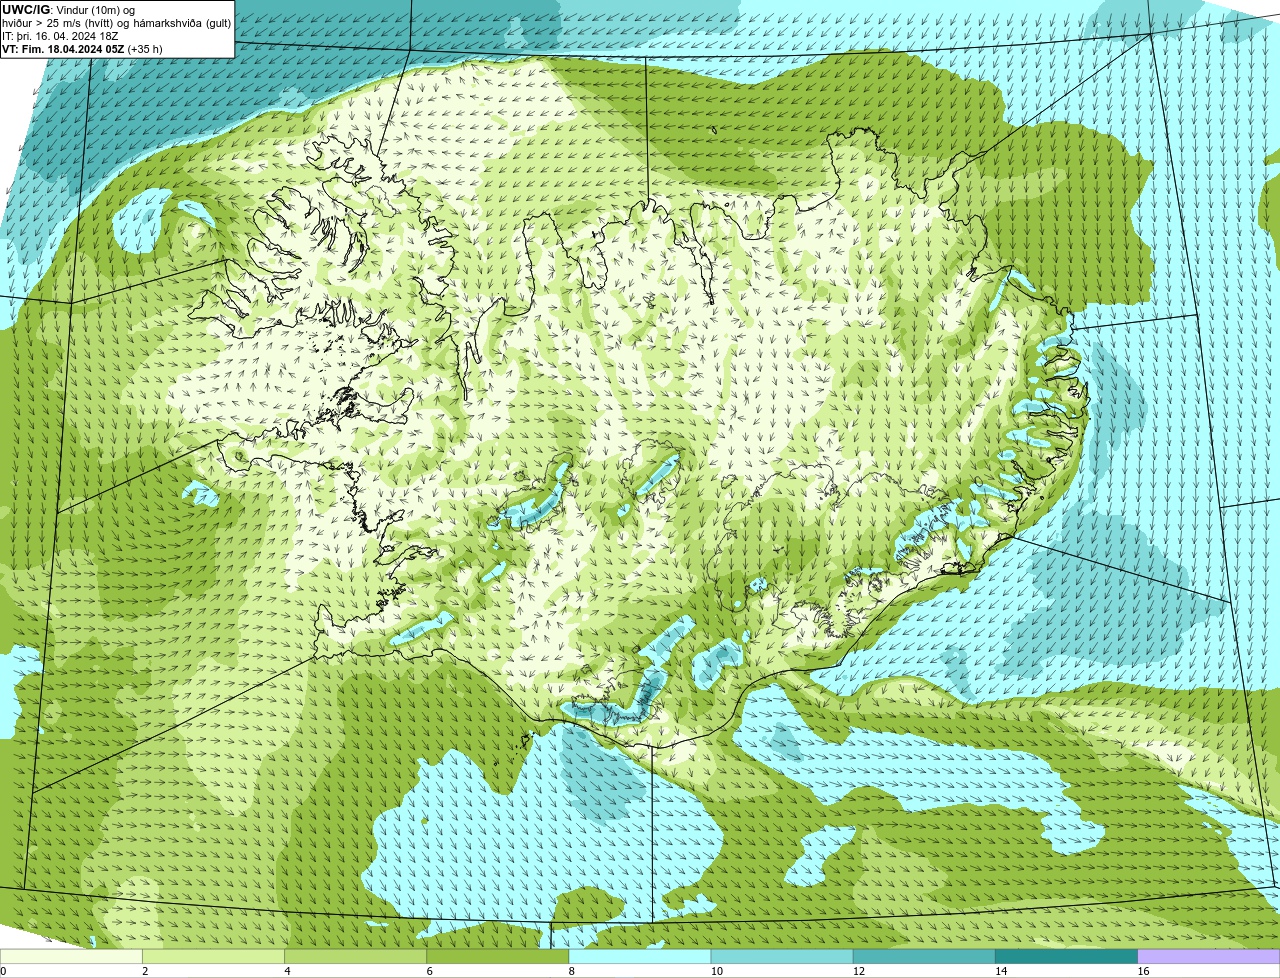
Task: Click the legend scale label '2'
Action: point(145,971)
